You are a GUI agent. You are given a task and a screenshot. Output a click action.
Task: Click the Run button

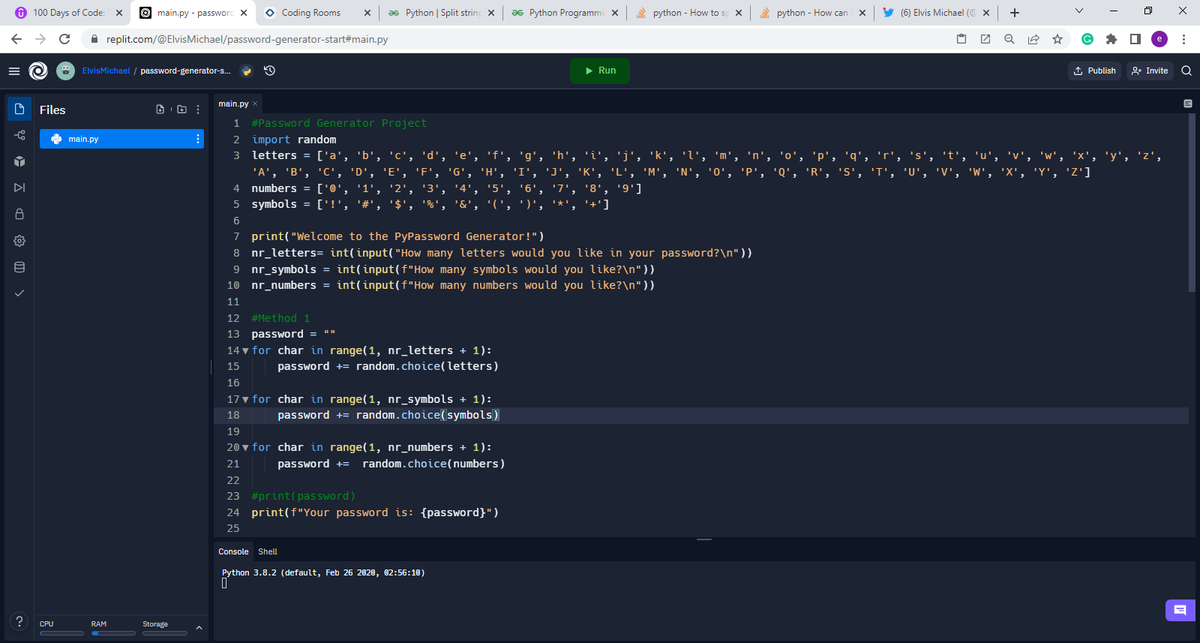(x=599, y=70)
